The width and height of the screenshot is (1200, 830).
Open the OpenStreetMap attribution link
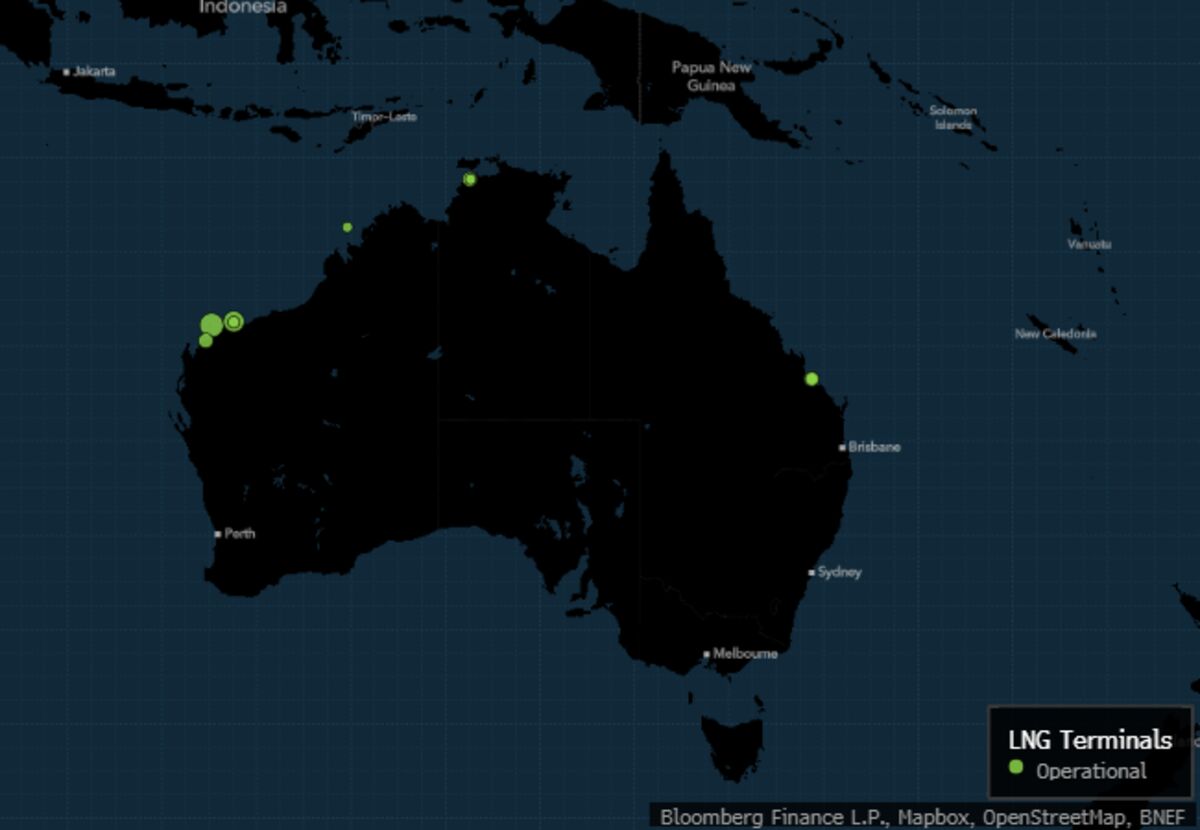tap(1052, 817)
